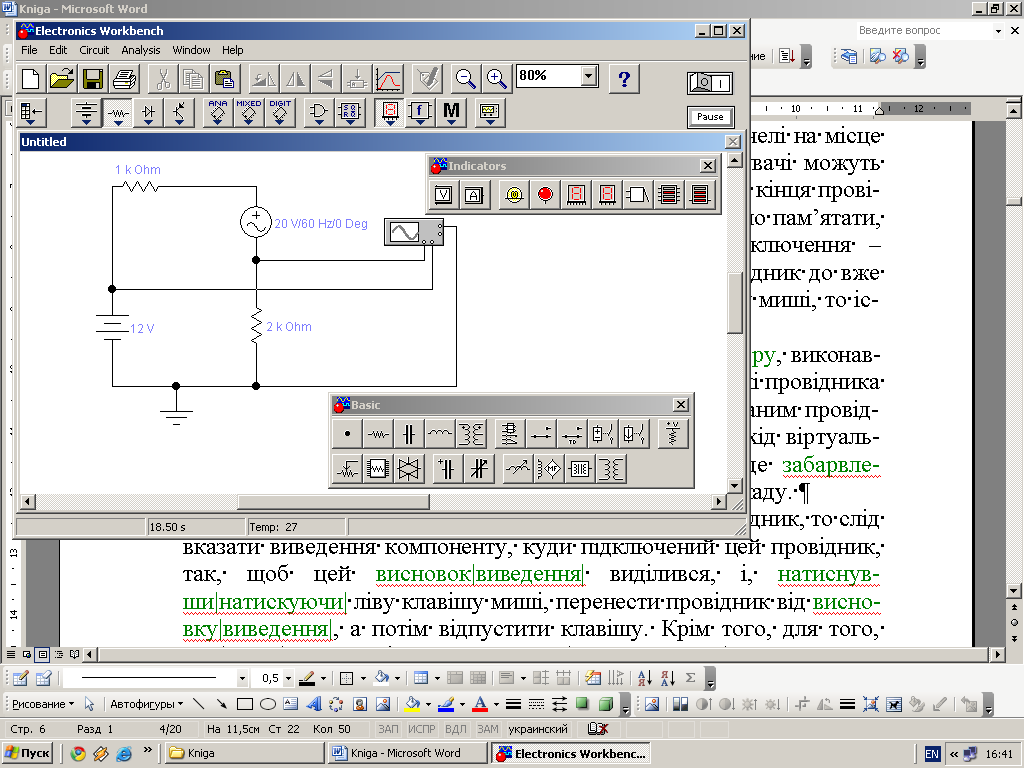1024x768 pixels.
Task: Cut the selection with the scissors icon
Action: click(163, 79)
